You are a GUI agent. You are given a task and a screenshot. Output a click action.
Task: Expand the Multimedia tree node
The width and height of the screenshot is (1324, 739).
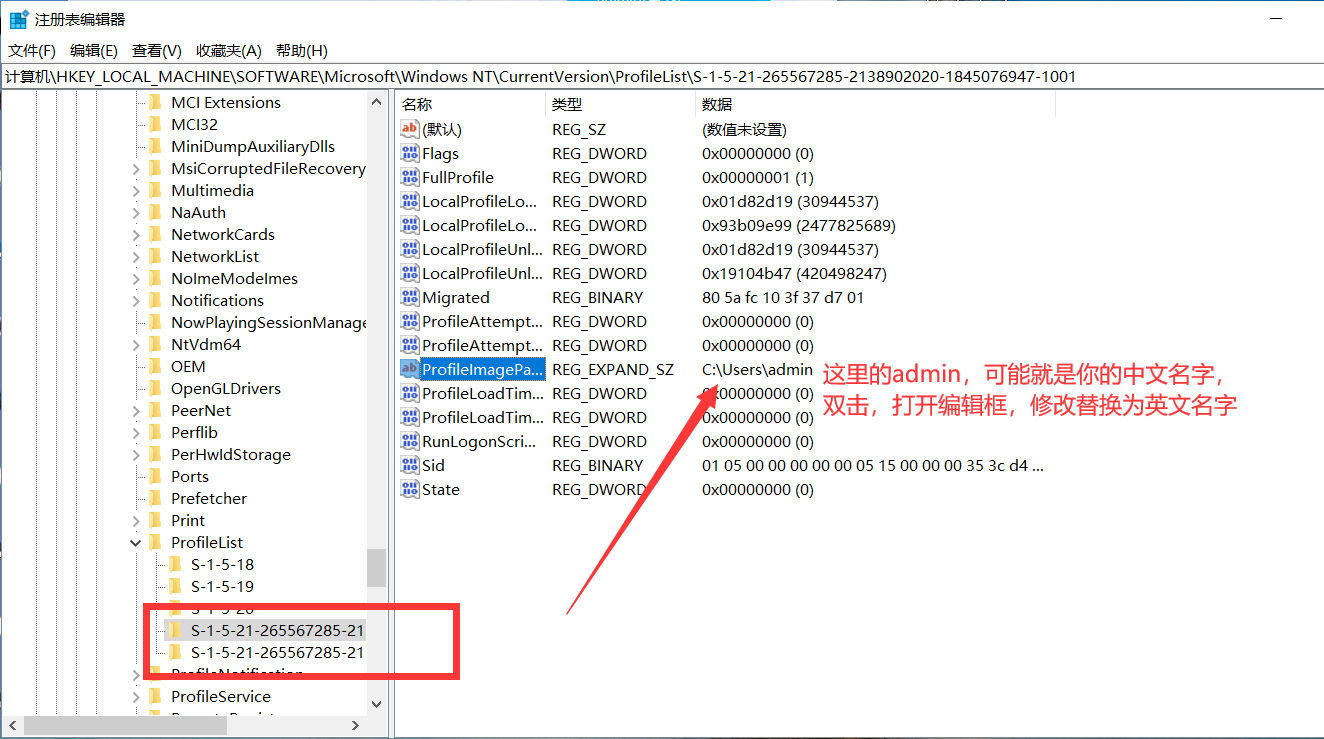(x=136, y=190)
